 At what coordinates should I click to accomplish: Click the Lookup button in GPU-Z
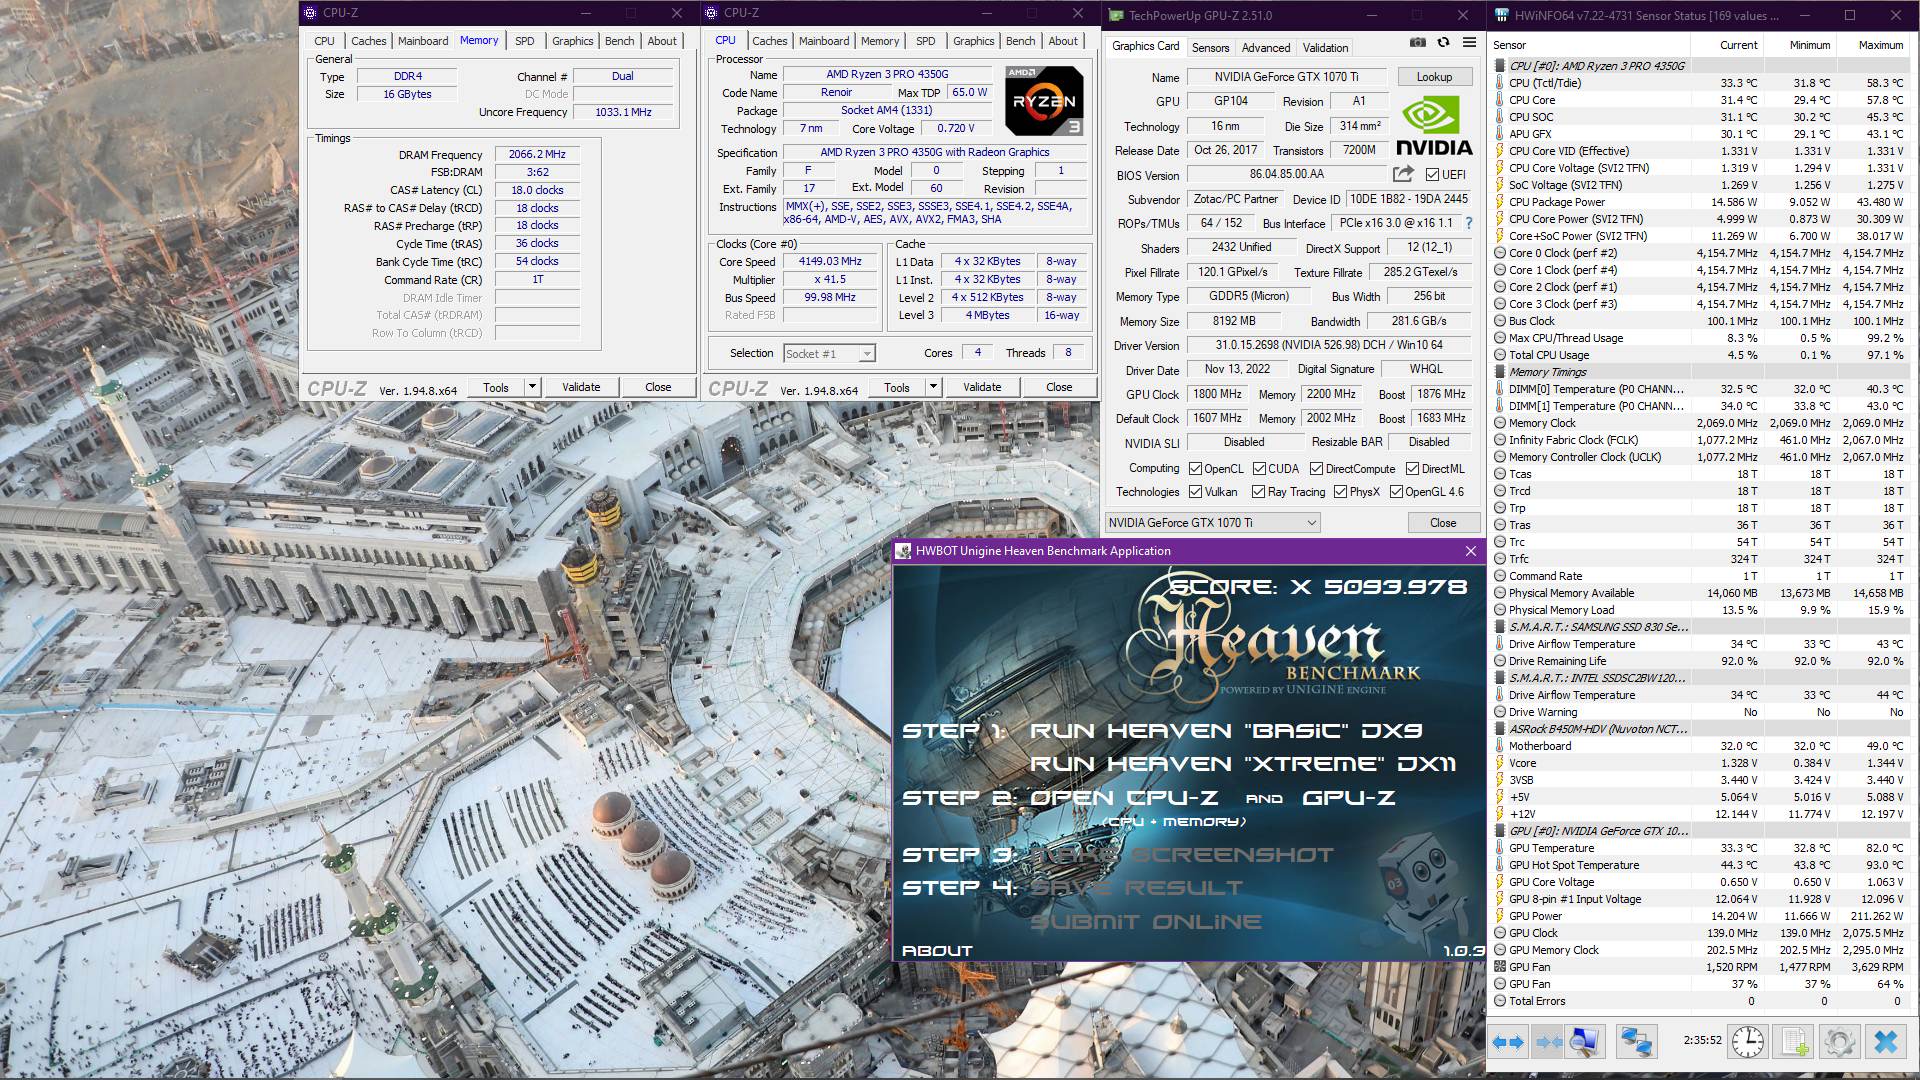[1434, 77]
